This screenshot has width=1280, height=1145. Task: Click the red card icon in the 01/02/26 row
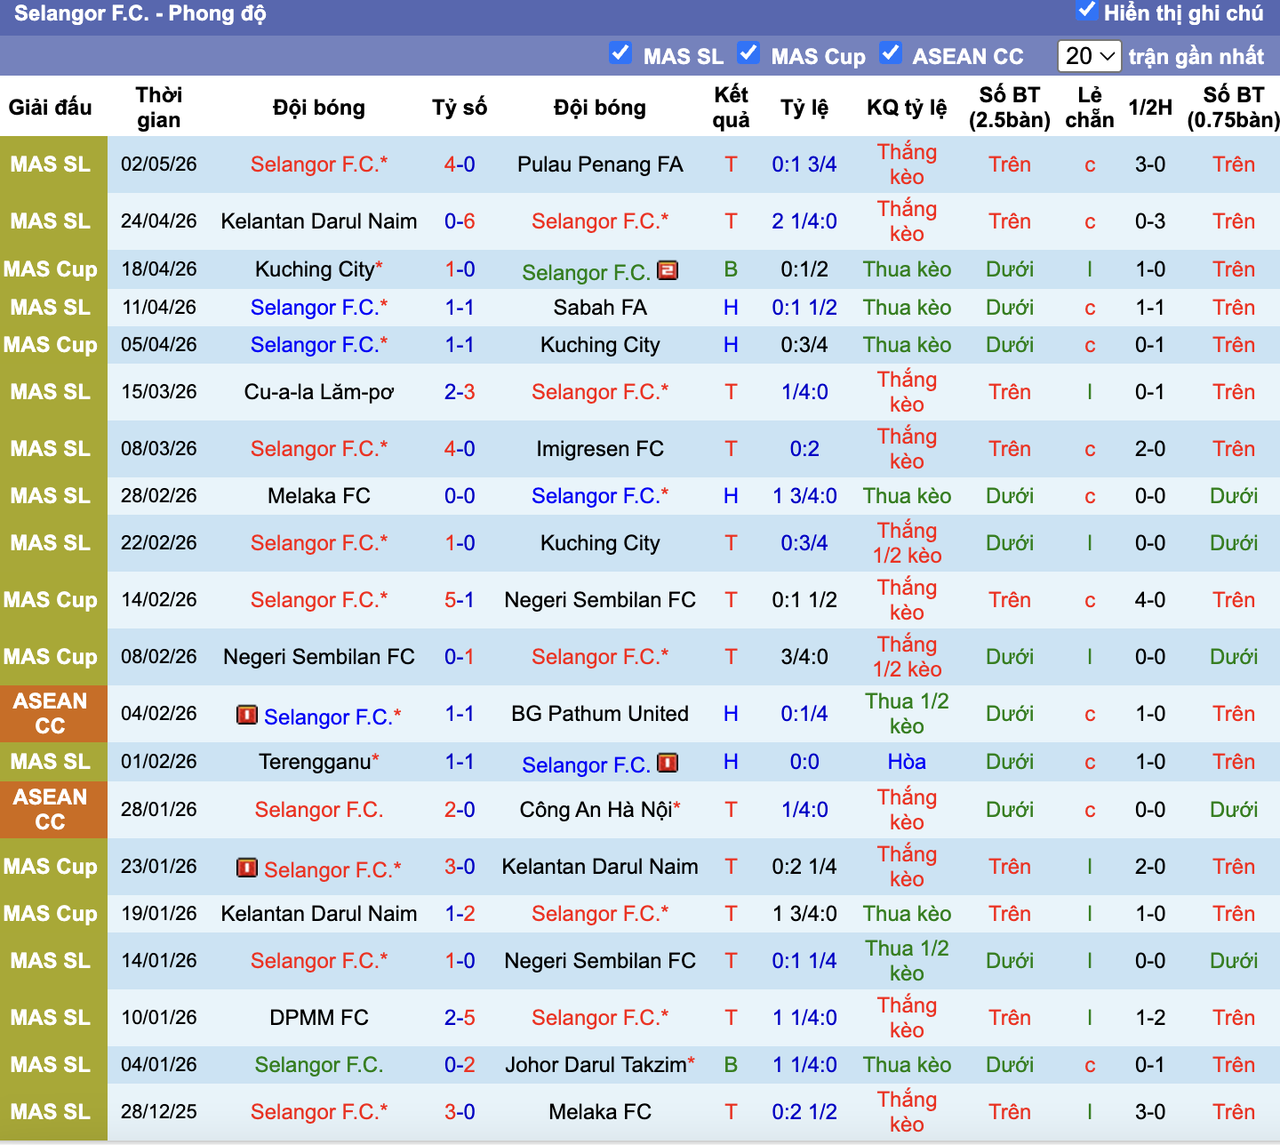[667, 763]
